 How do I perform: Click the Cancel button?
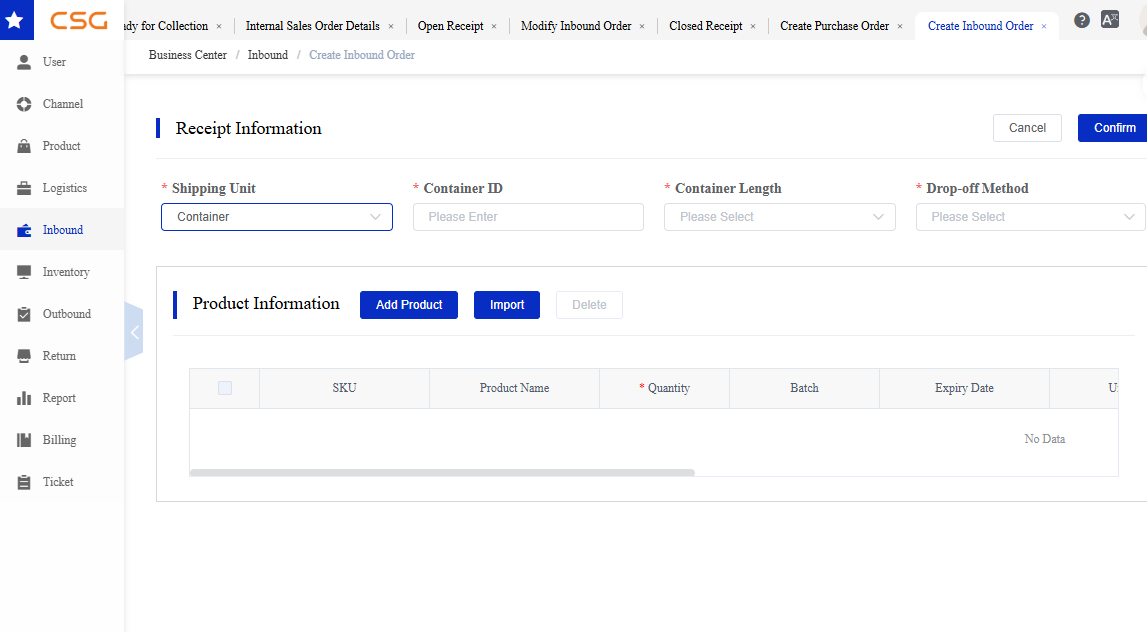[x=1027, y=128]
